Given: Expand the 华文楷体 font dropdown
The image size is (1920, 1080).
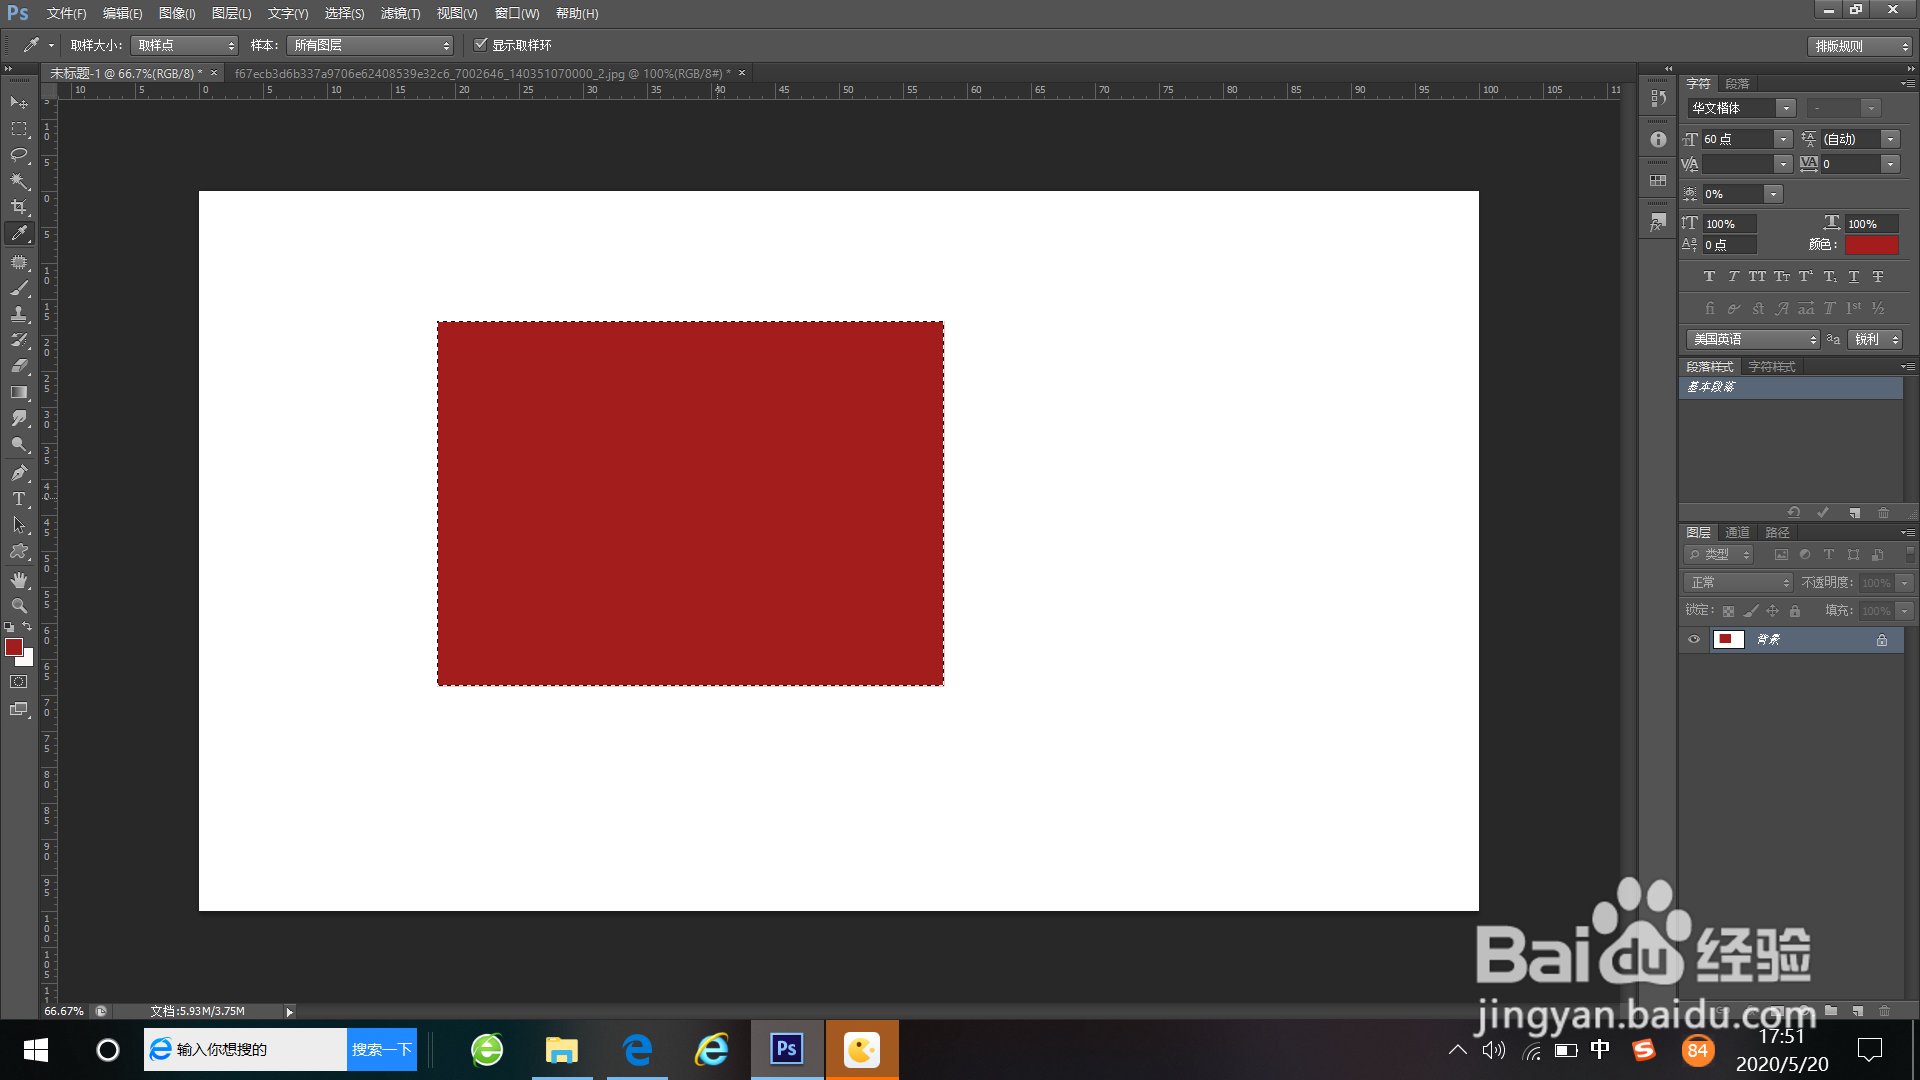Looking at the screenshot, I should pyautogui.click(x=1785, y=108).
